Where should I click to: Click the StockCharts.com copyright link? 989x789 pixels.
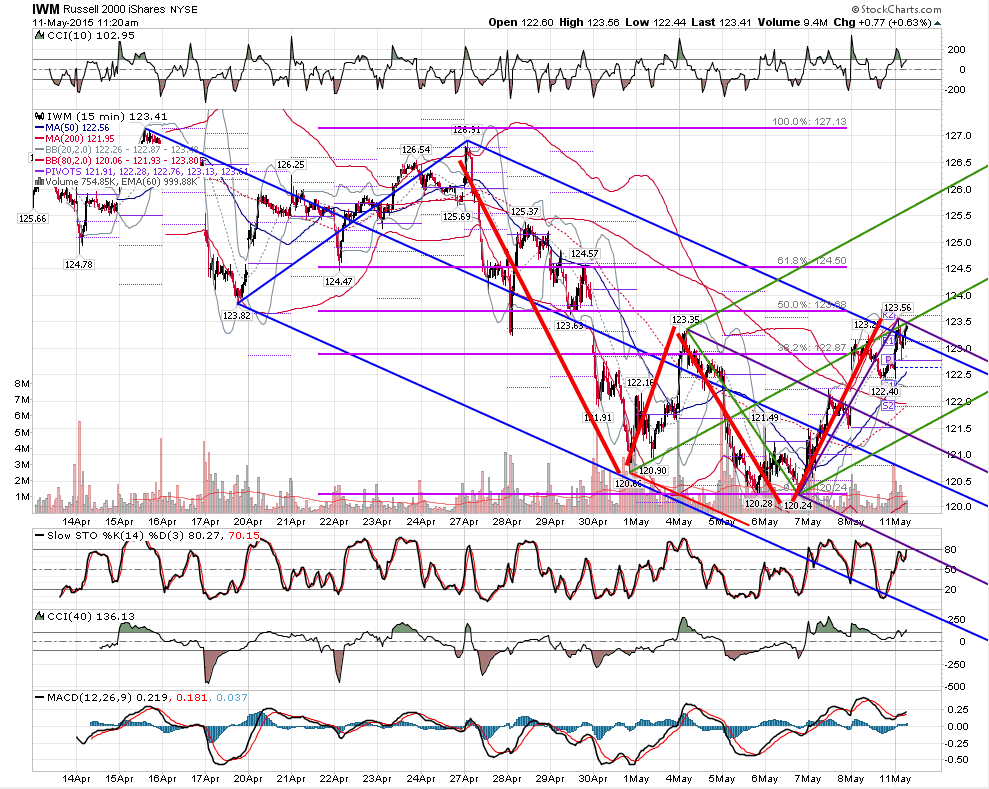(x=896, y=9)
